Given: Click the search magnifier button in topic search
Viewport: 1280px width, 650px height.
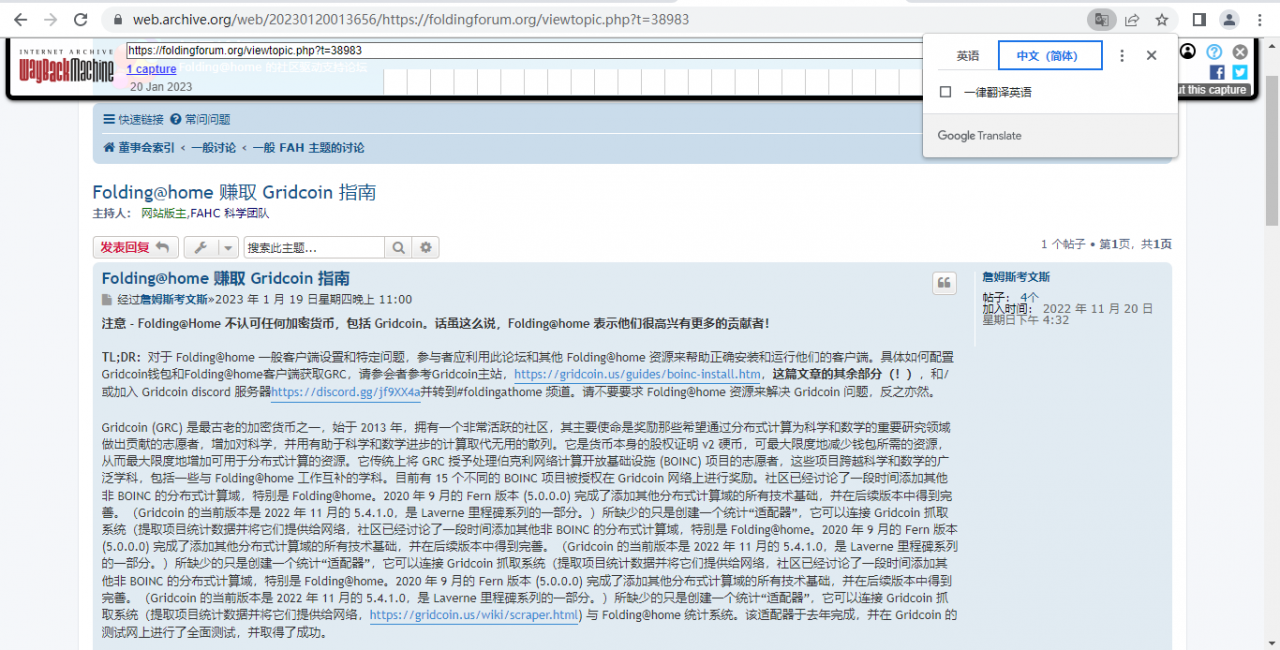Looking at the screenshot, I should coord(398,248).
